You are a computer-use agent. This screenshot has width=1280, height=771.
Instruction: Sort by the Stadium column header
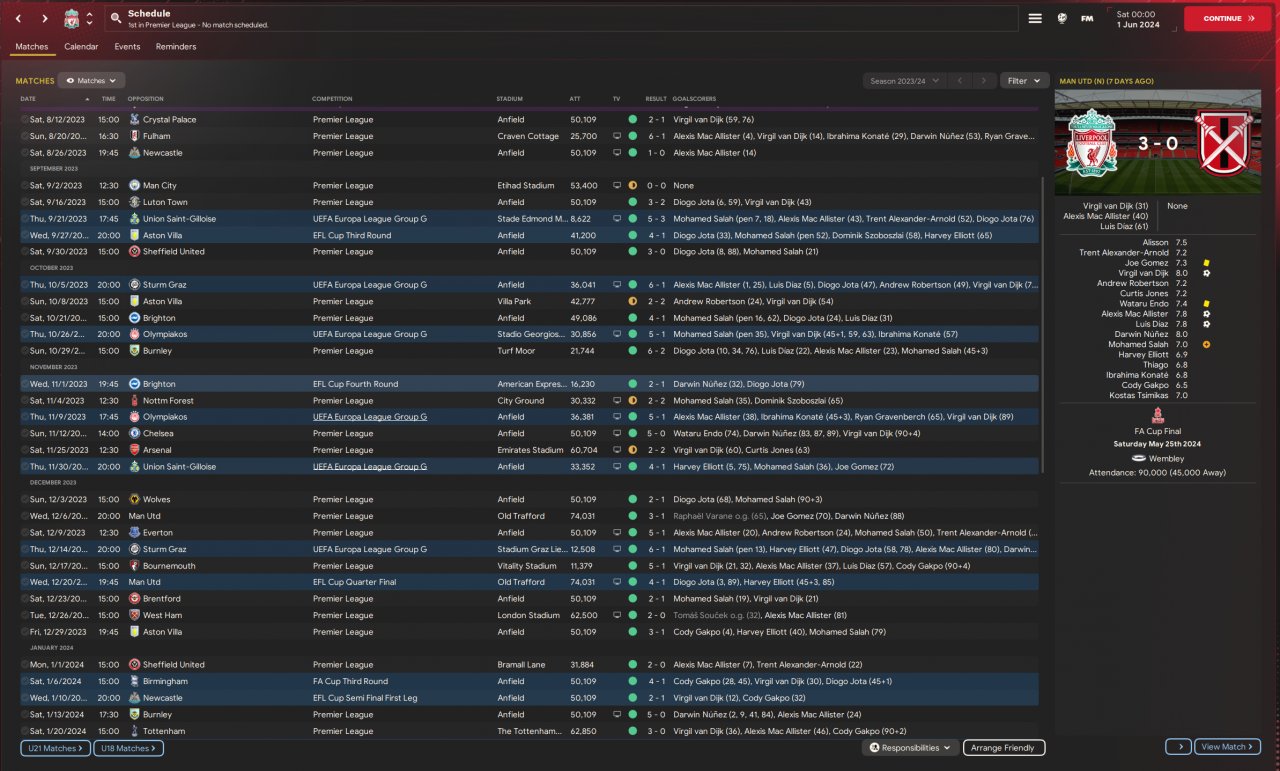[x=510, y=99]
